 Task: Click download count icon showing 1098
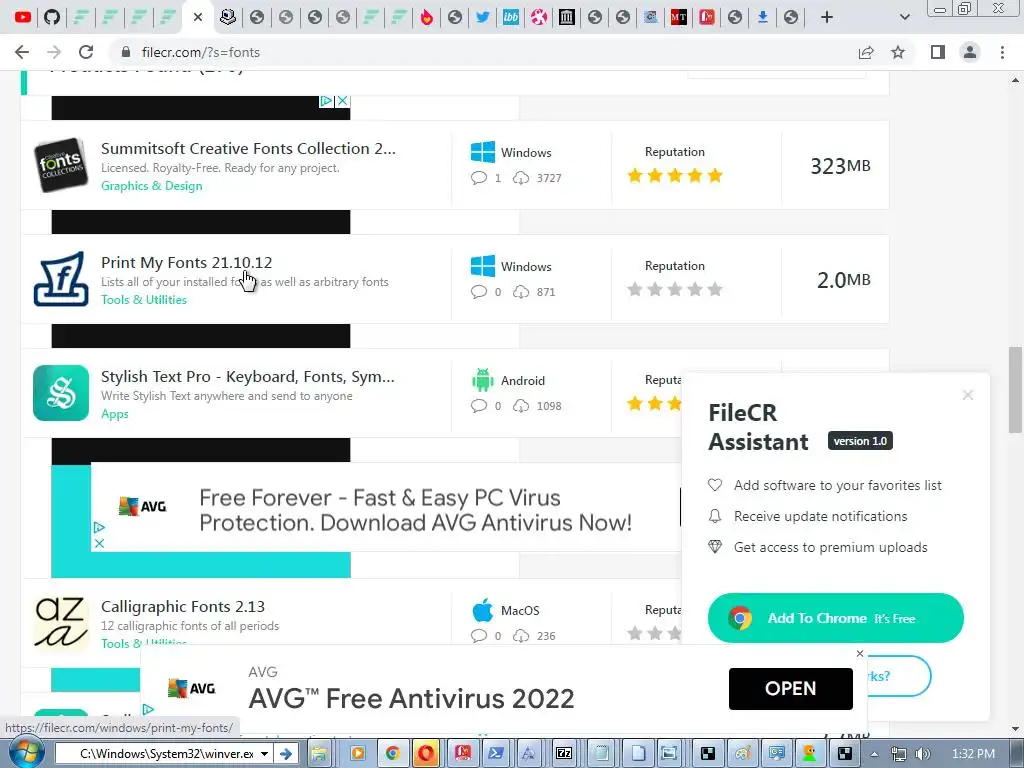(520, 406)
